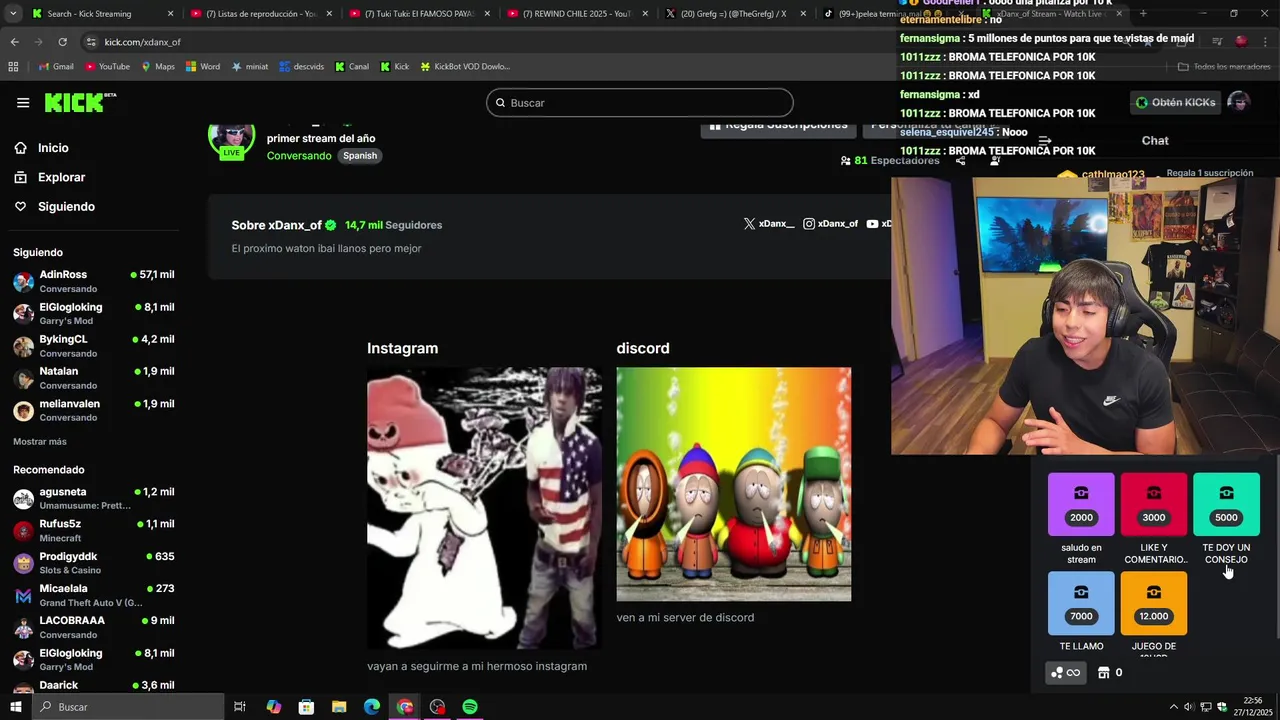The width and height of the screenshot is (1280, 720).
Task: Open the tab search dropdown arrow
Action: click(x=12, y=14)
